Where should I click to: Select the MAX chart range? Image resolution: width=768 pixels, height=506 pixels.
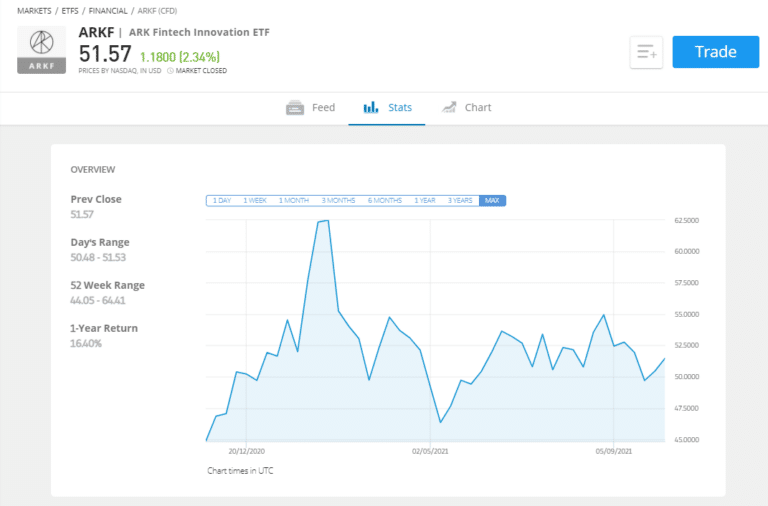coord(492,200)
